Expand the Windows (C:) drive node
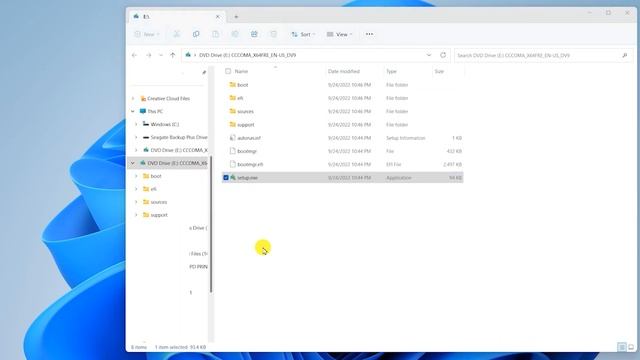The image size is (640, 360). (x=136, y=124)
